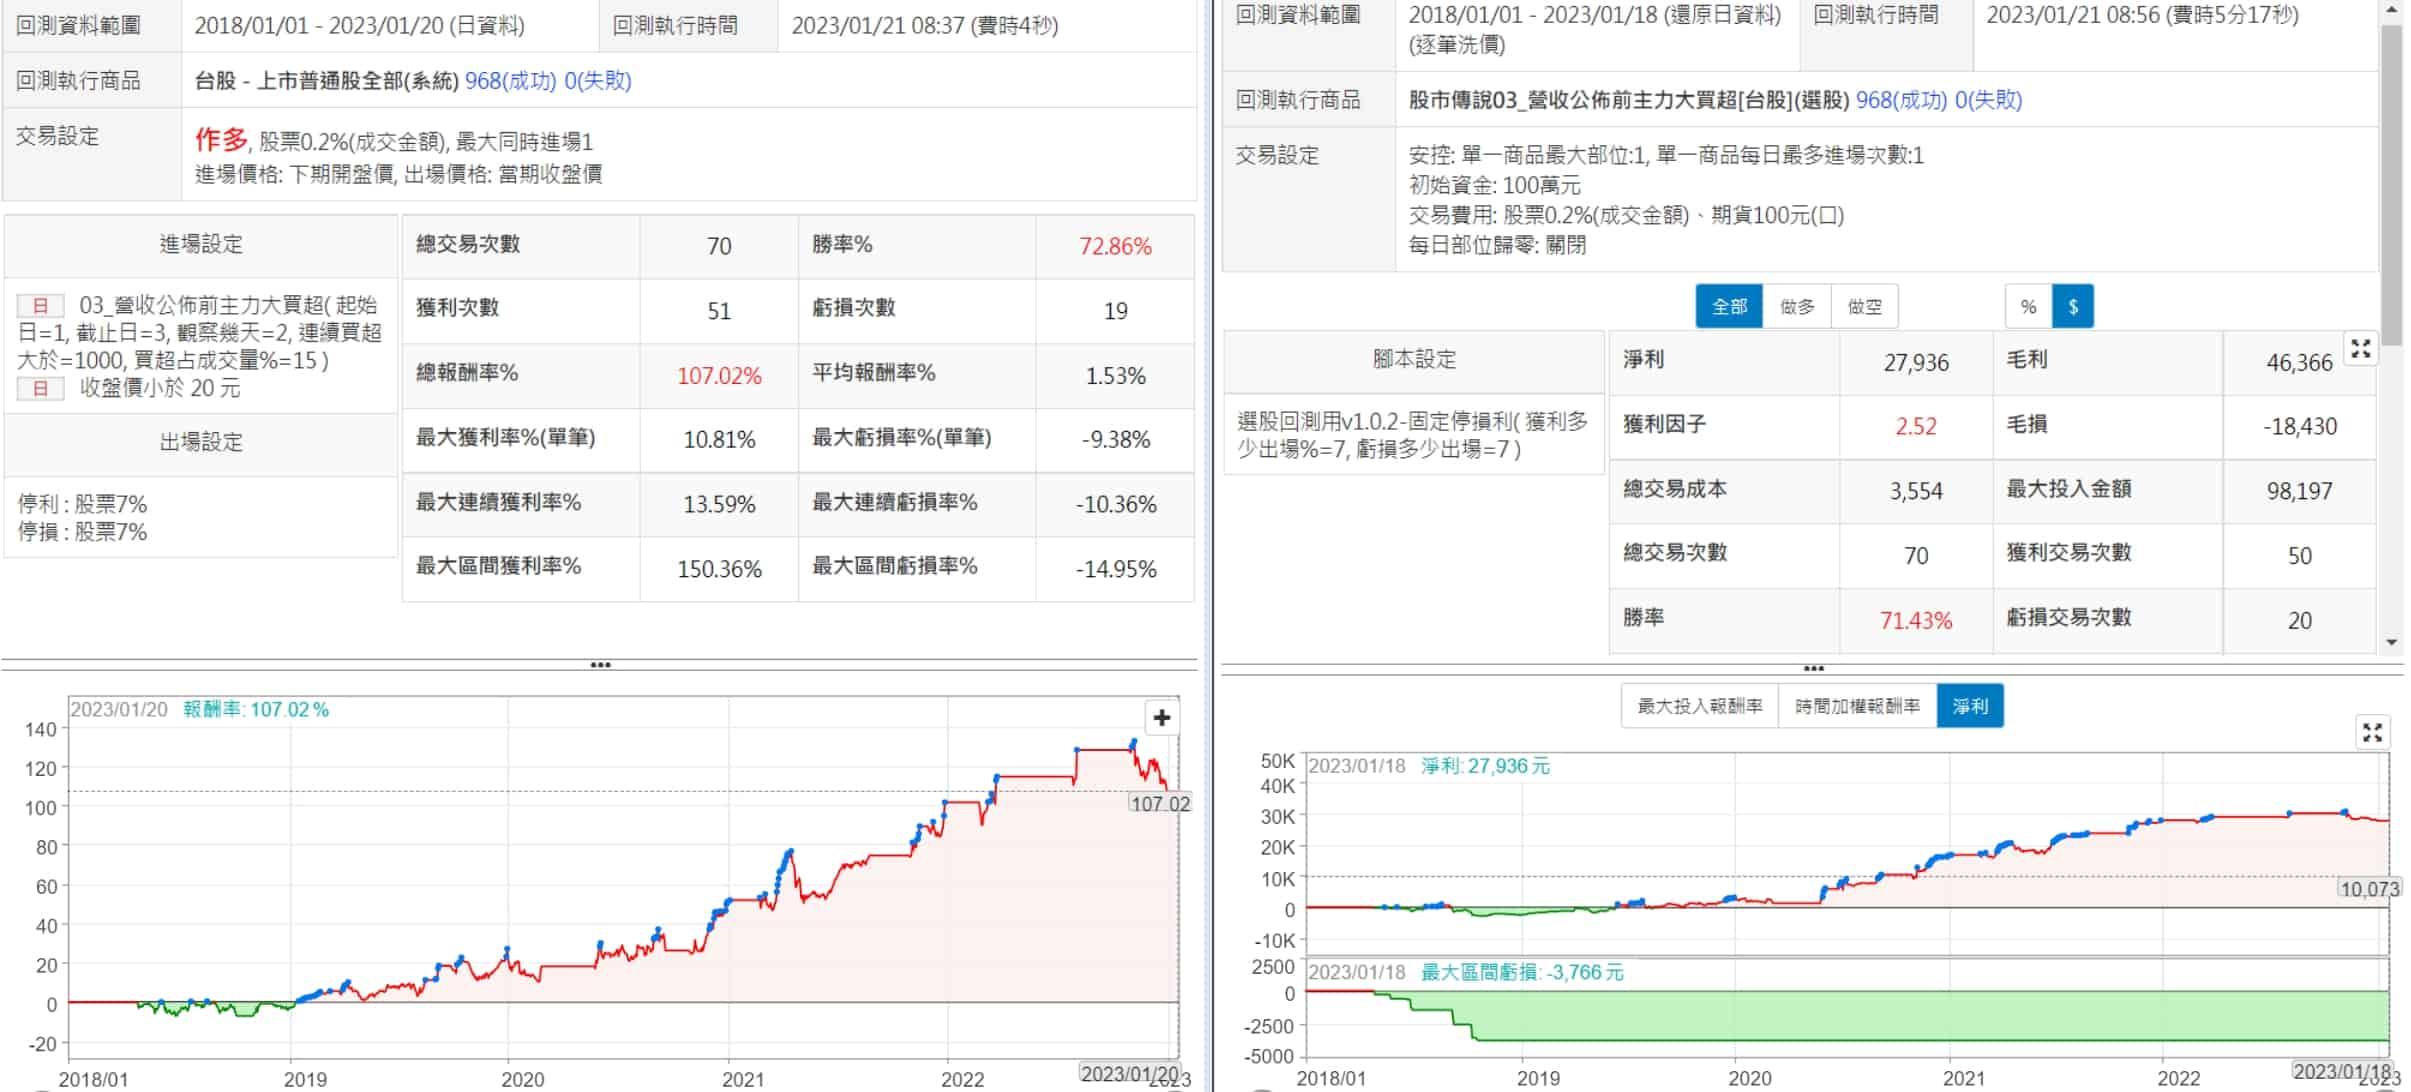The image size is (2411, 1092).
Task: Select the 全部 all trades filter
Action: [x=1729, y=307]
